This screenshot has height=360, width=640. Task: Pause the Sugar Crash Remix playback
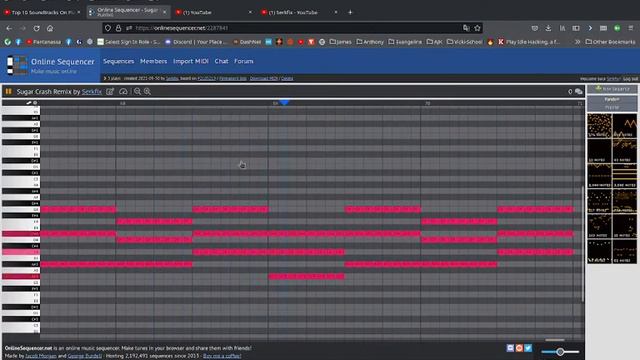tap(9, 91)
